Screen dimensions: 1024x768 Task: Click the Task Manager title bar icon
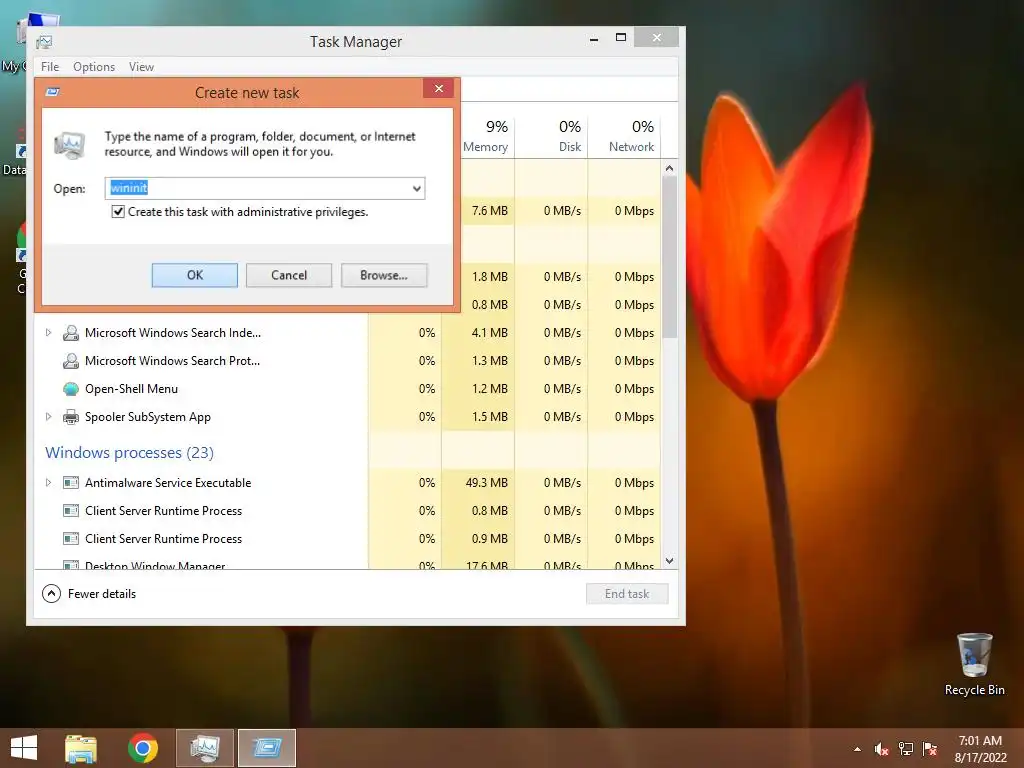(44, 42)
